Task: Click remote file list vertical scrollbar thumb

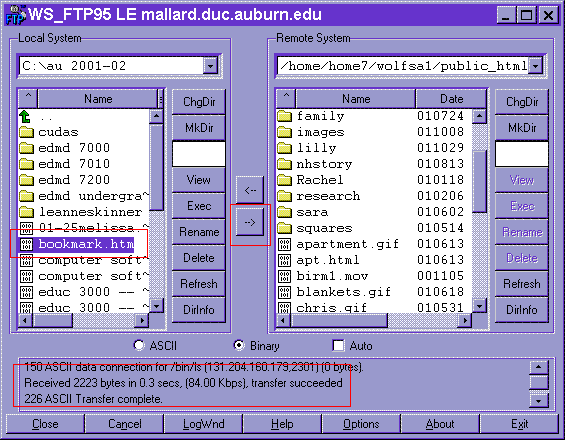Action: 479,182
